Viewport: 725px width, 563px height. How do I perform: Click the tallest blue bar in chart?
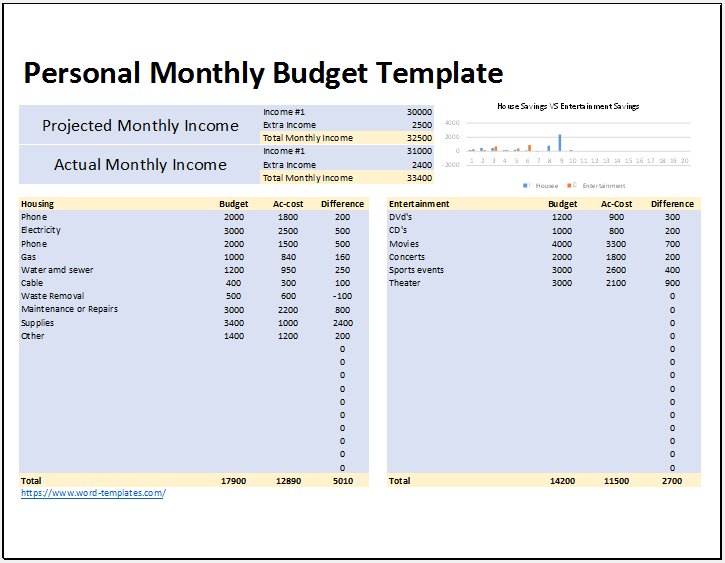559,142
